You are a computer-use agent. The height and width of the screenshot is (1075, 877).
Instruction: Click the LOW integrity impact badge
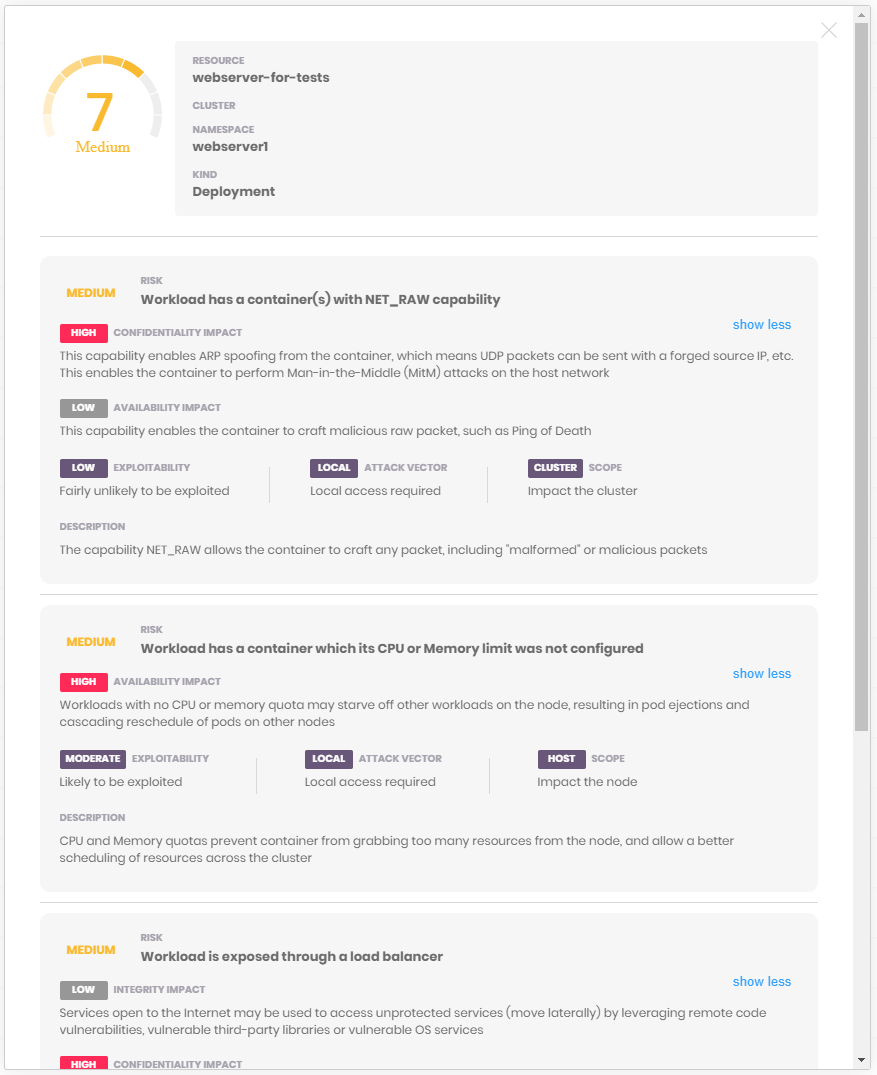(84, 989)
